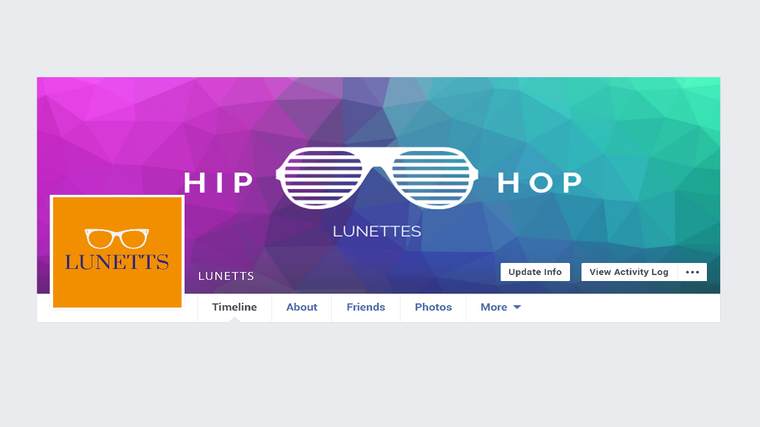Open View Activity Log

coord(629,272)
